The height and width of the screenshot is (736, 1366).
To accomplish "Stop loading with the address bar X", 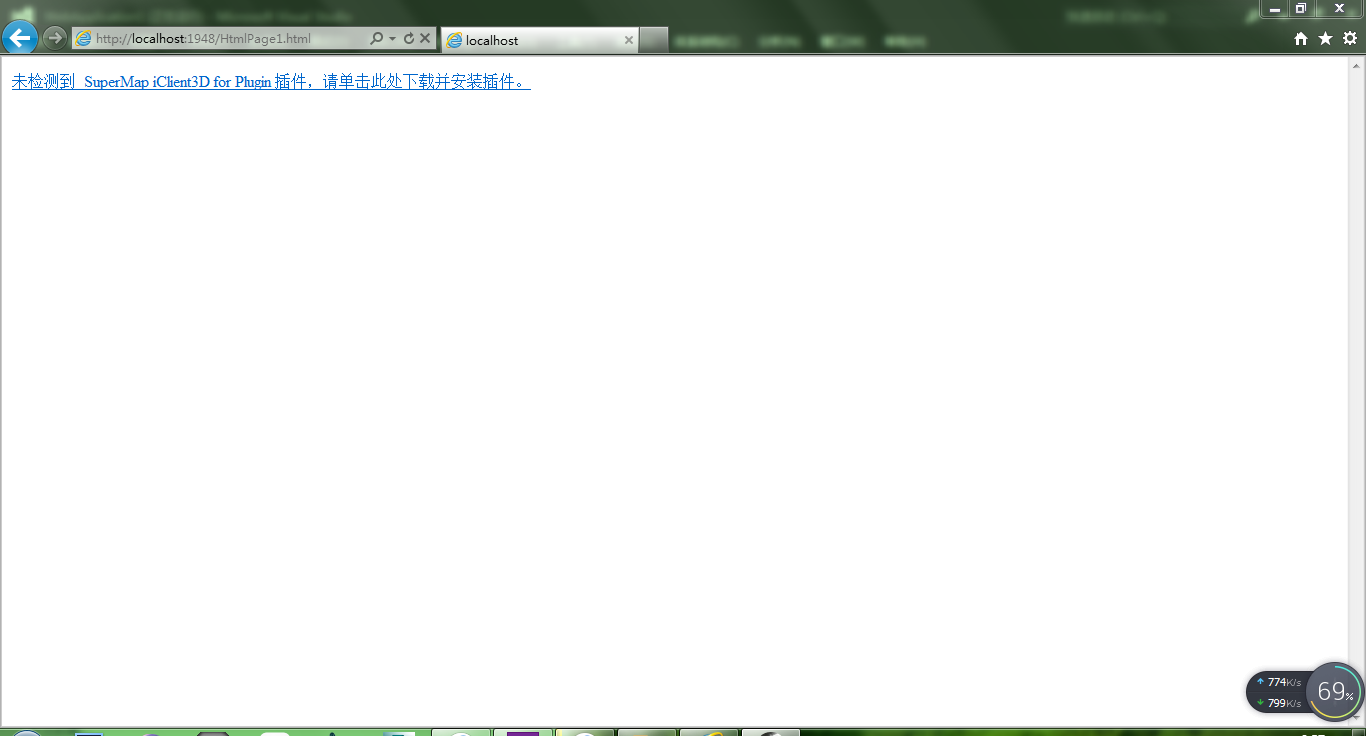I will 425,39.
